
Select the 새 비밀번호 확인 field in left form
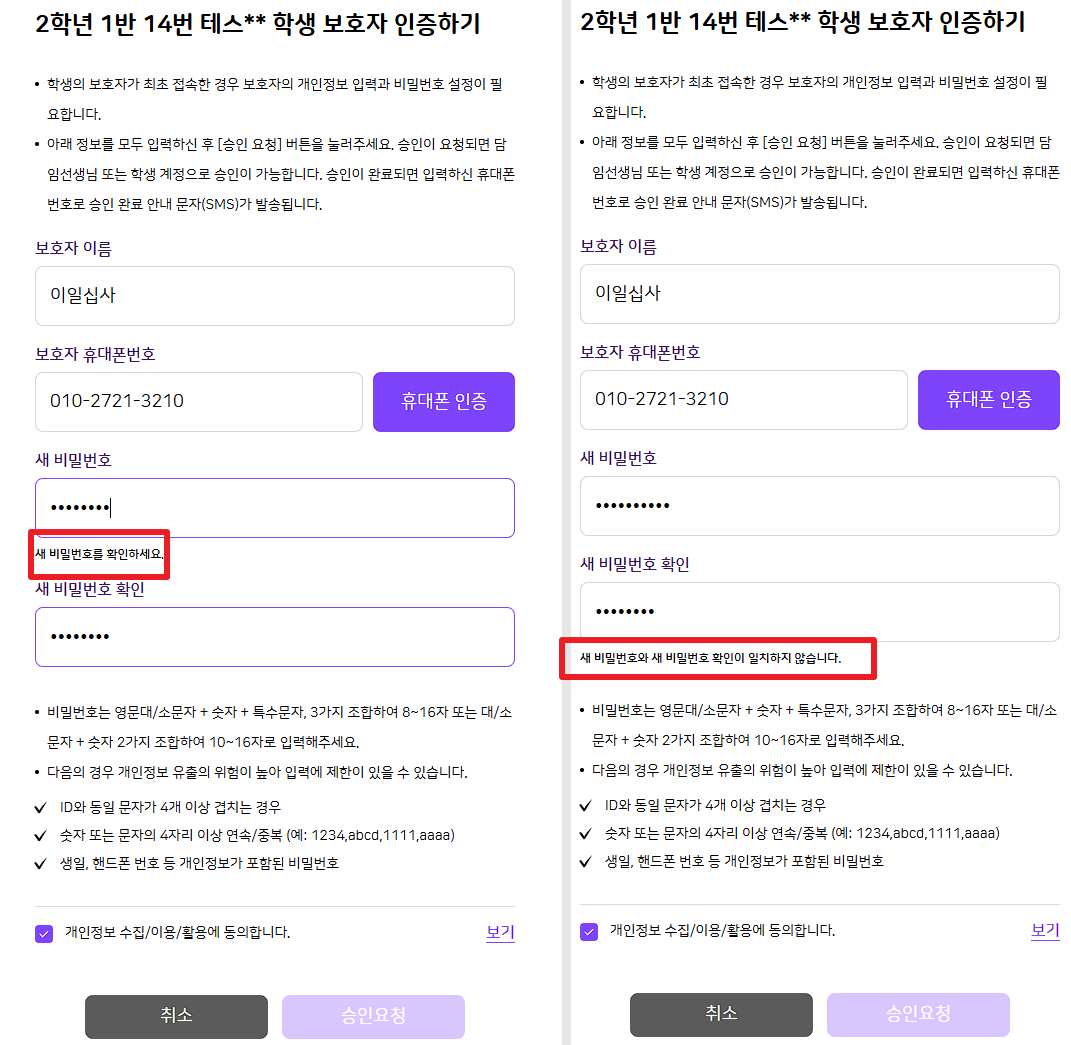click(274, 637)
